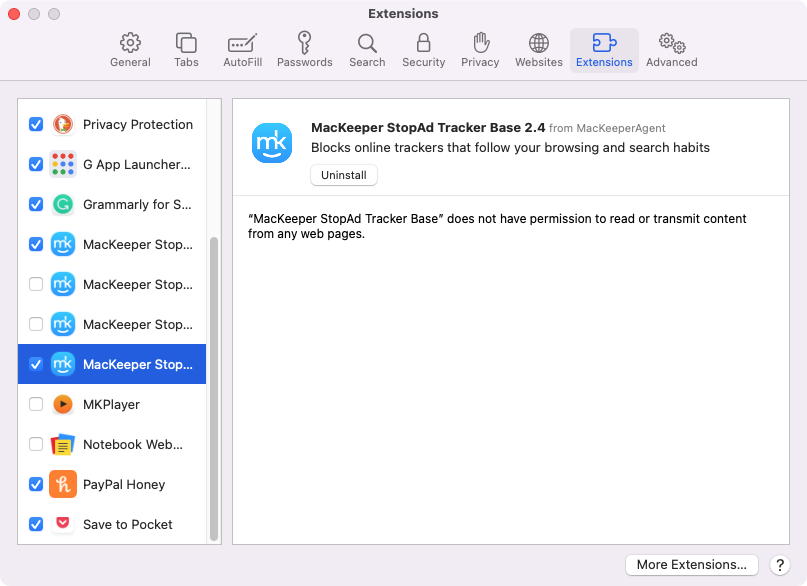Open the Security lock icon
This screenshot has height=586, width=807.
424,43
